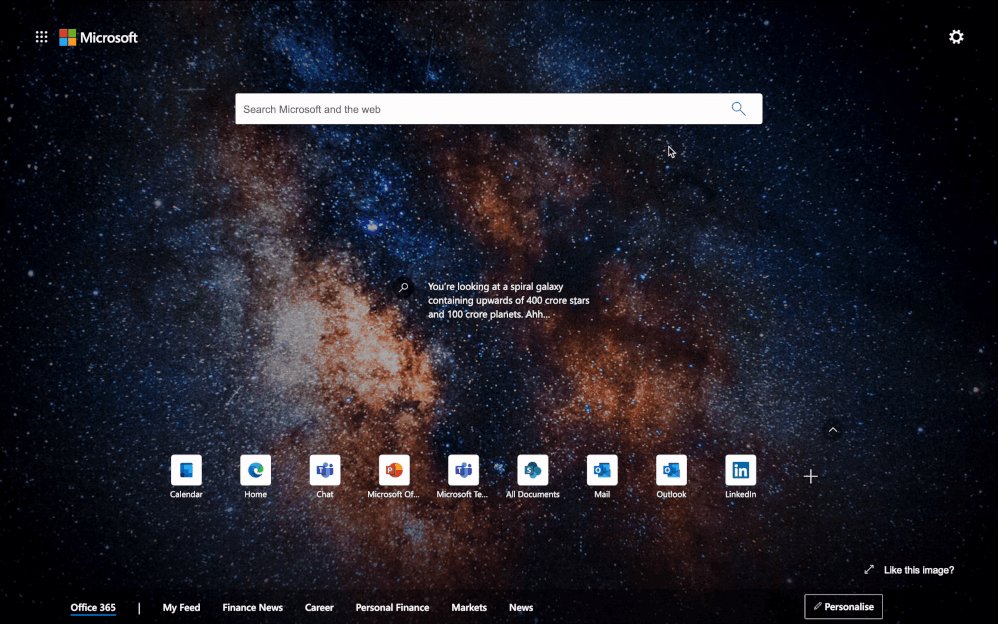Start a search with the magnifier icon
Image resolution: width=998 pixels, height=624 pixels.
[738, 108]
